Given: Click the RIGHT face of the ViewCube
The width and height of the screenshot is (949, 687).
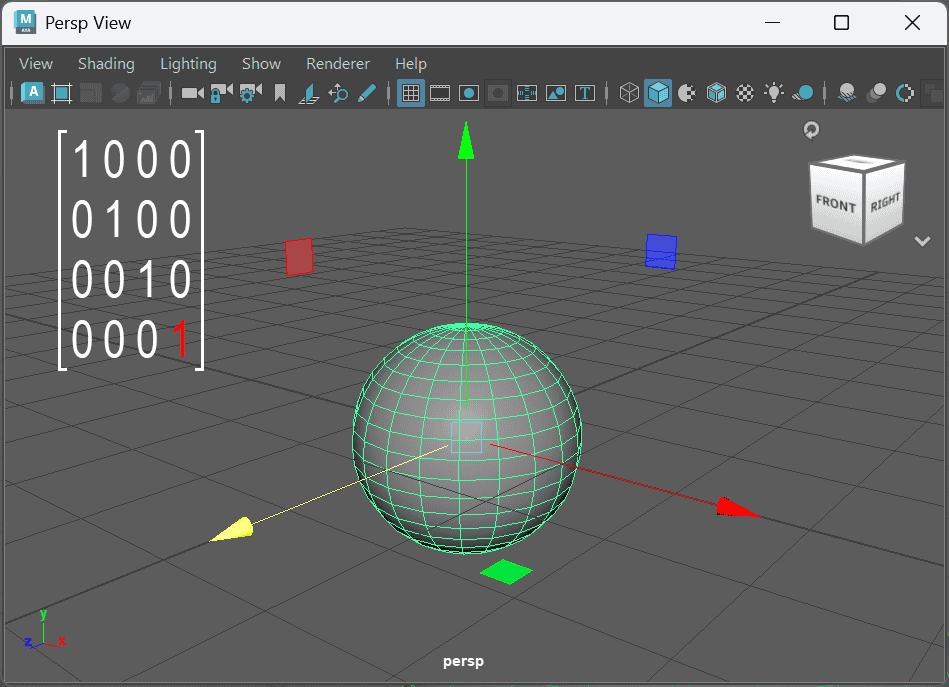Looking at the screenshot, I should click(885, 203).
